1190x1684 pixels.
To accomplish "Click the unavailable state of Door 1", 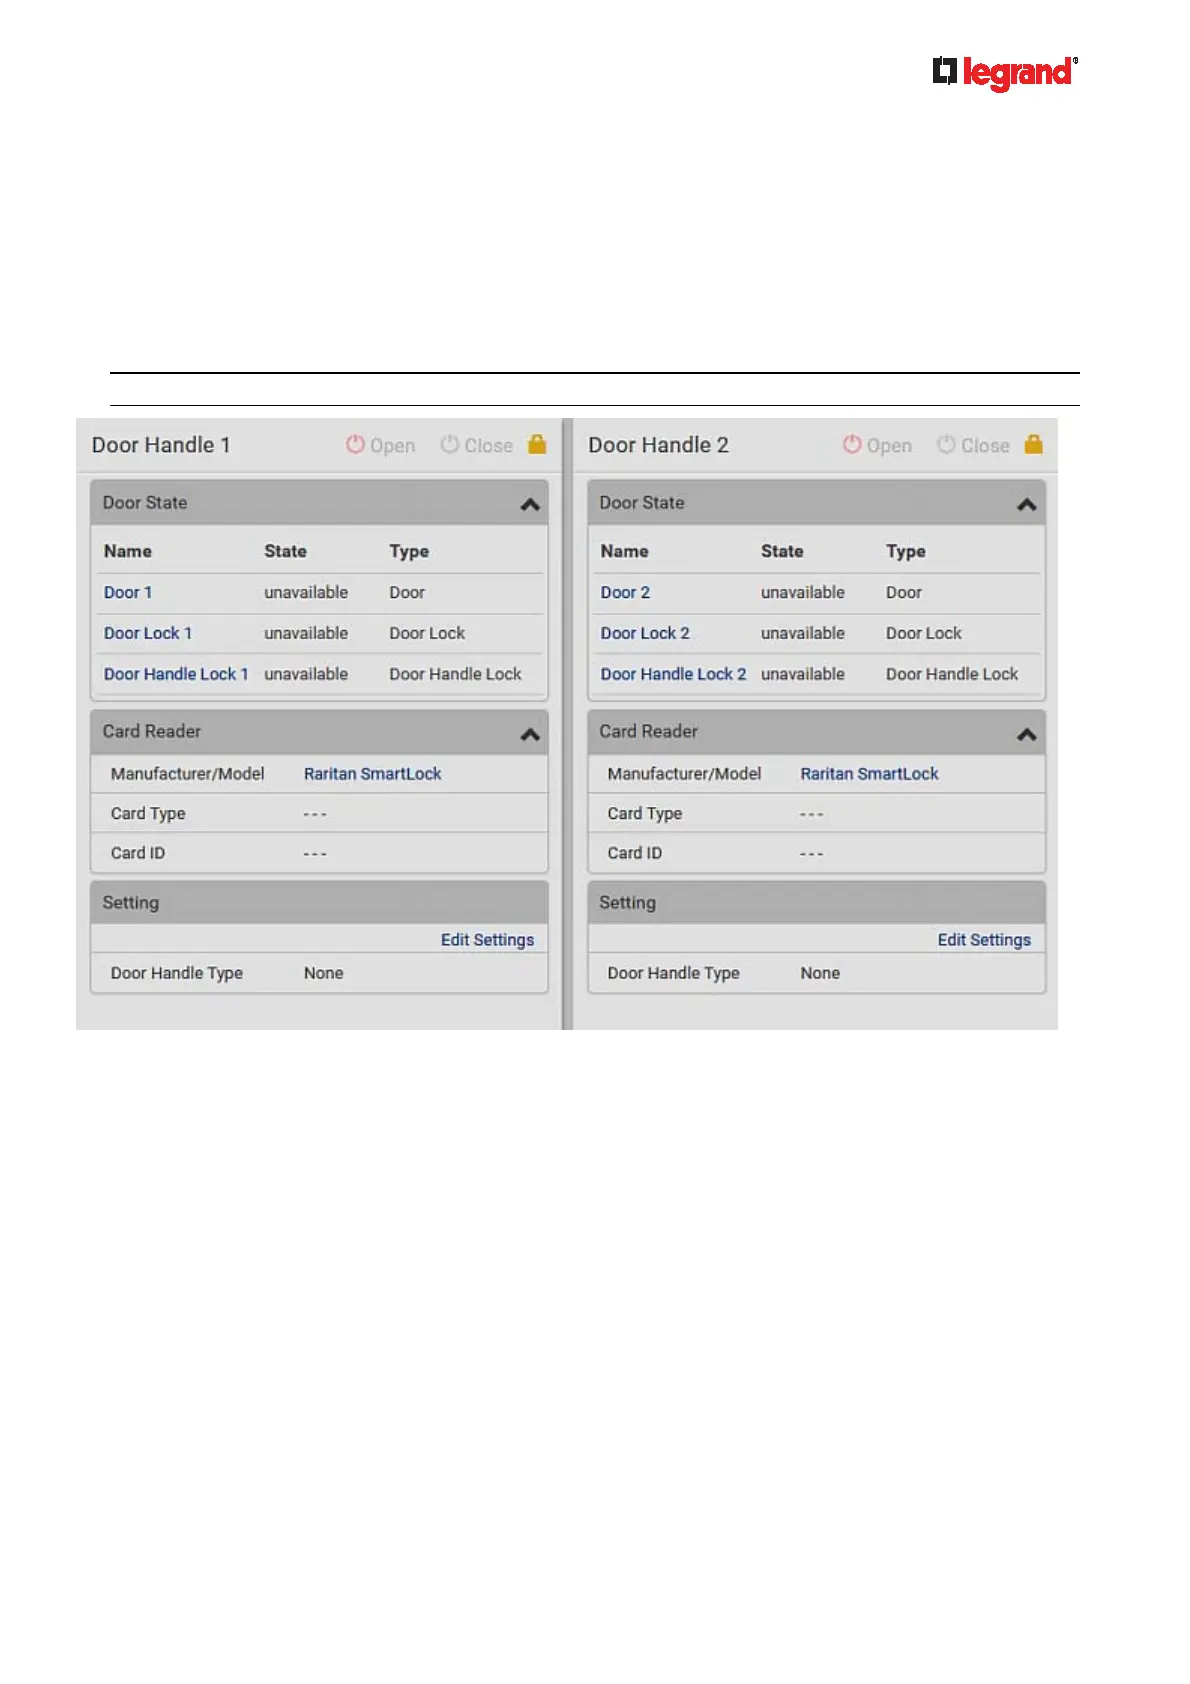I will pyautogui.click(x=306, y=592).
